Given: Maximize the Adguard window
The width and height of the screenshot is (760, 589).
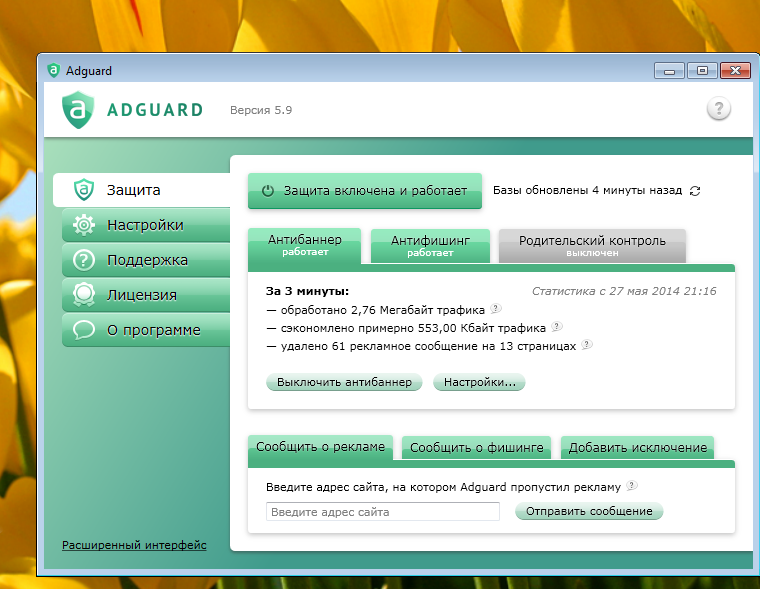Looking at the screenshot, I should pos(702,71).
